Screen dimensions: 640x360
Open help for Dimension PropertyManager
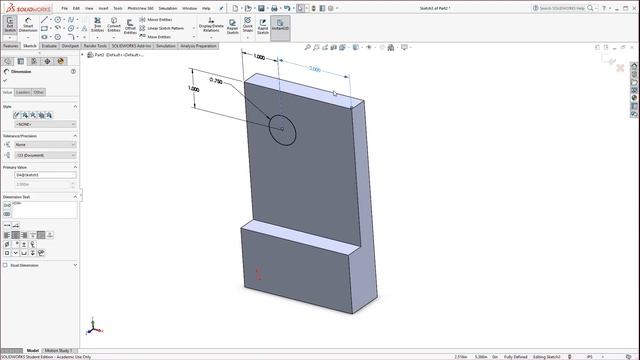click(x=73, y=71)
